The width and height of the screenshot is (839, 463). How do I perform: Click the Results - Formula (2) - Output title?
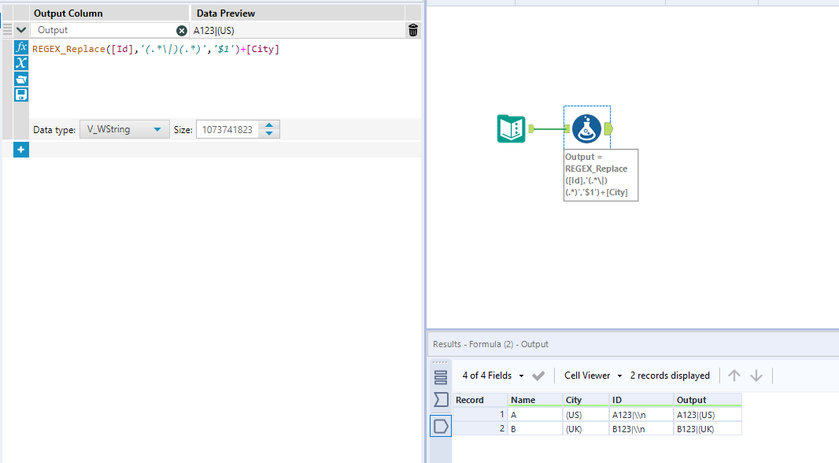(x=490, y=344)
